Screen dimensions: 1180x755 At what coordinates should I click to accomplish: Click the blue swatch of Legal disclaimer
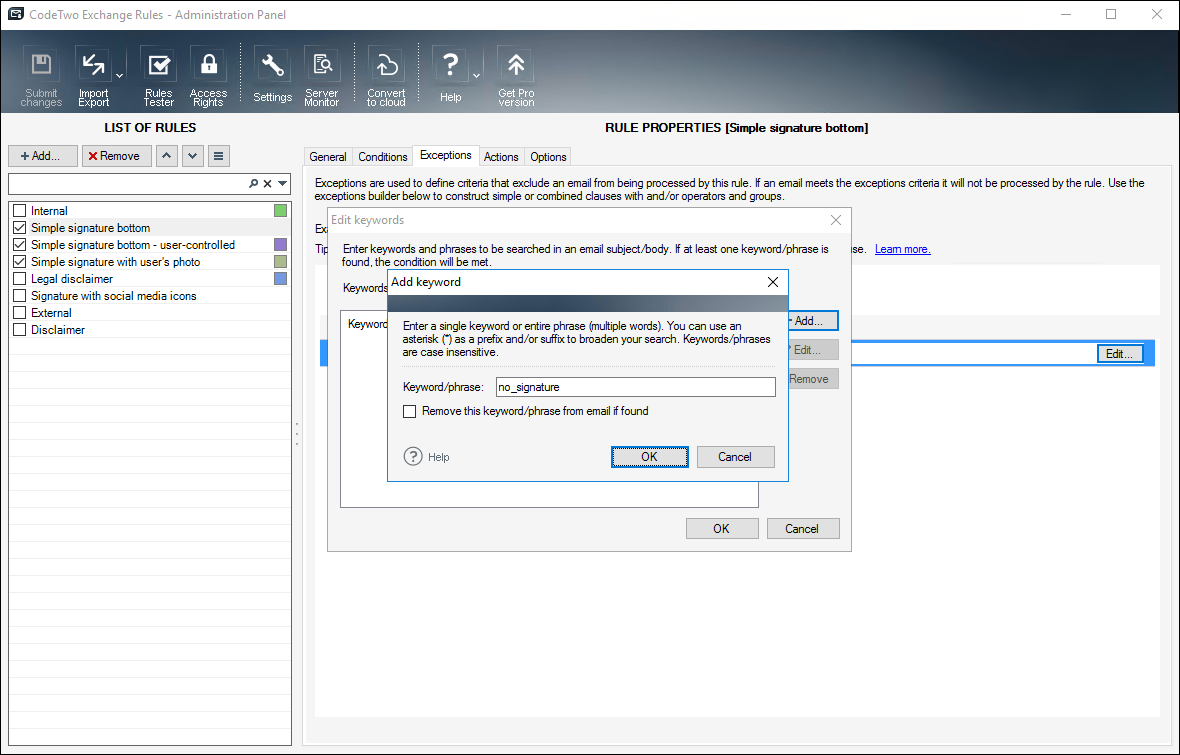pos(281,279)
